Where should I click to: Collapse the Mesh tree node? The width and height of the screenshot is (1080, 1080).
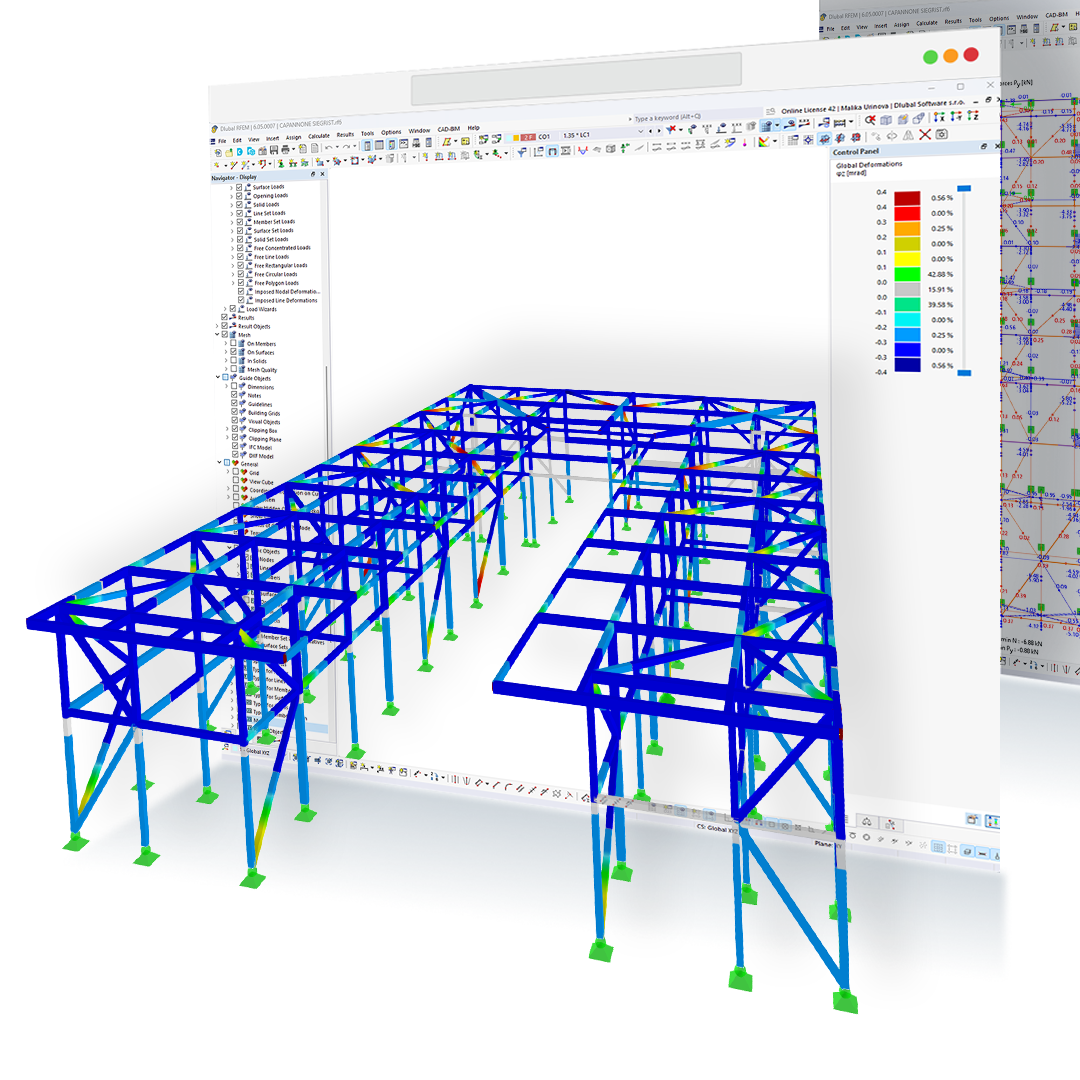pyautogui.click(x=217, y=334)
